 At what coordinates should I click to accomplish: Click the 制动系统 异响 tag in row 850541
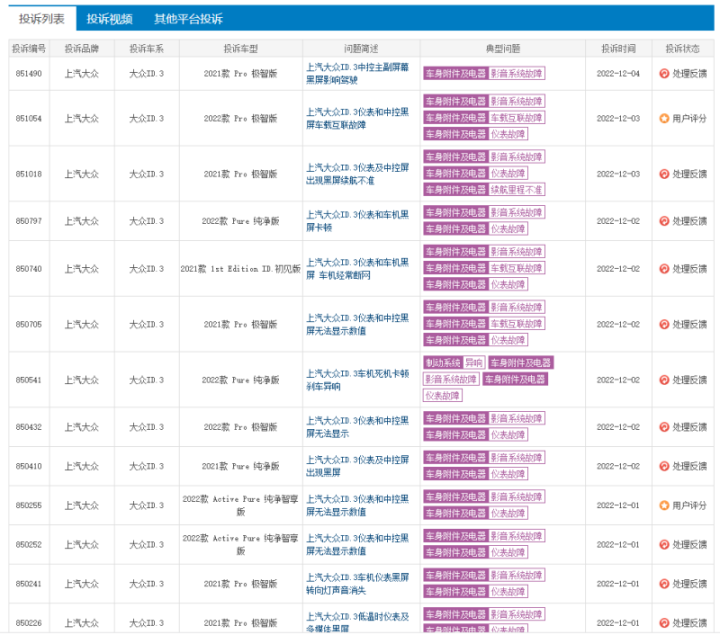point(454,363)
